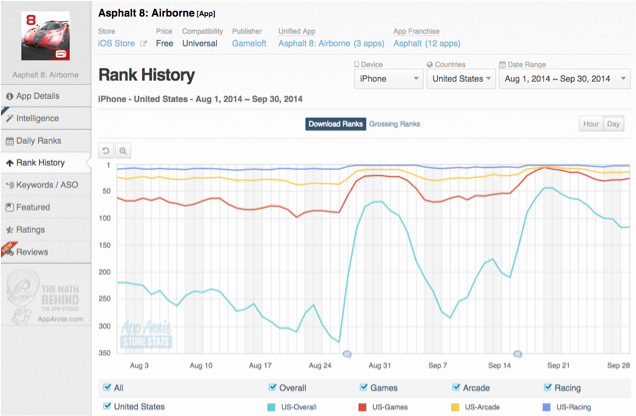Screen dimensions: 636x416
Task: Open the Featured page
Action: pos(46,207)
